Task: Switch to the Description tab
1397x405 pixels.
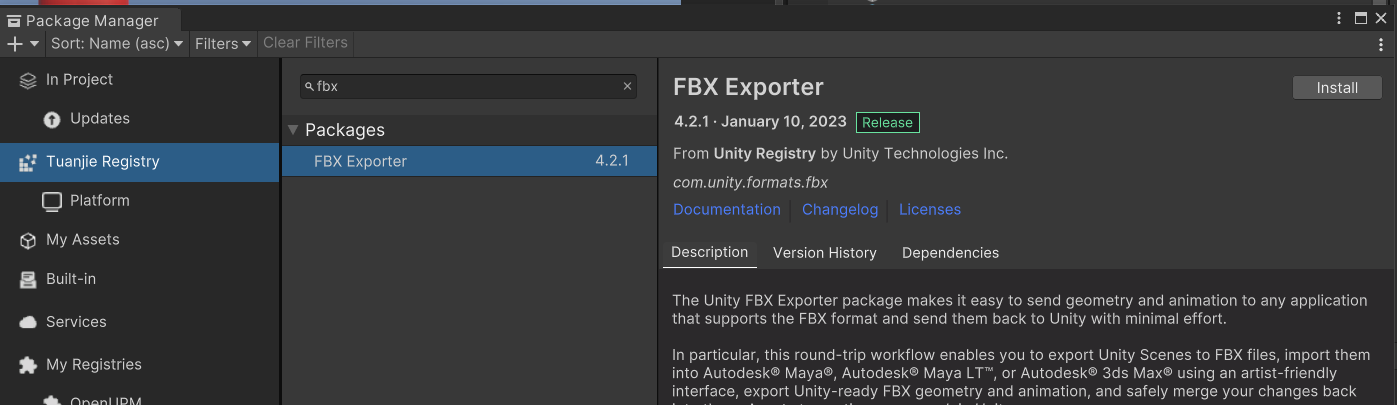Action: (x=710, y=253)
